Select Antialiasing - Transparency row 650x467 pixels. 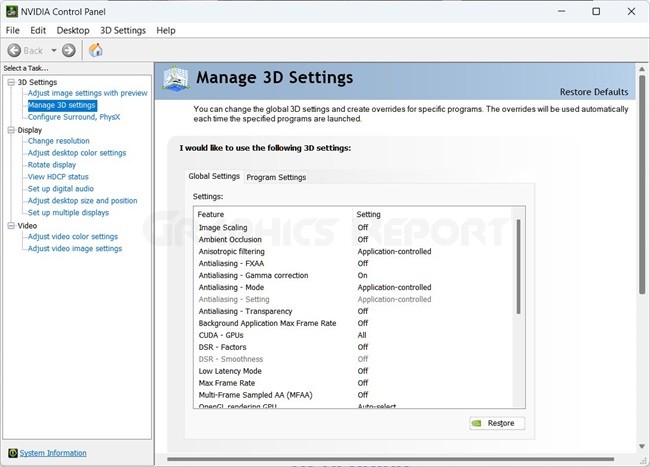[355, 311]
